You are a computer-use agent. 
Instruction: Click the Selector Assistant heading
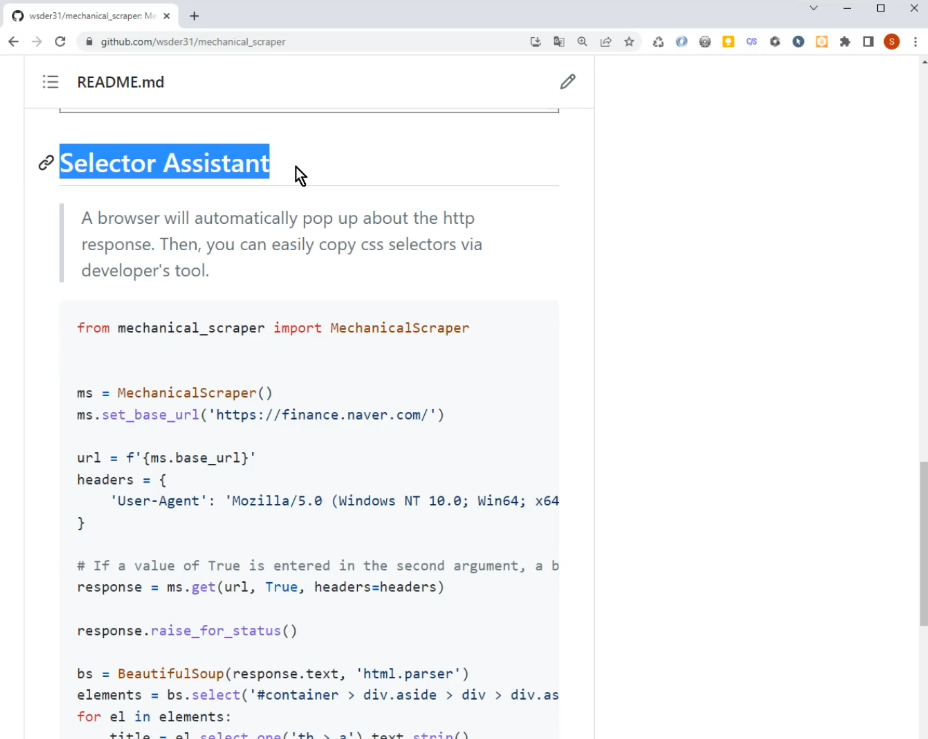[165, 163]
